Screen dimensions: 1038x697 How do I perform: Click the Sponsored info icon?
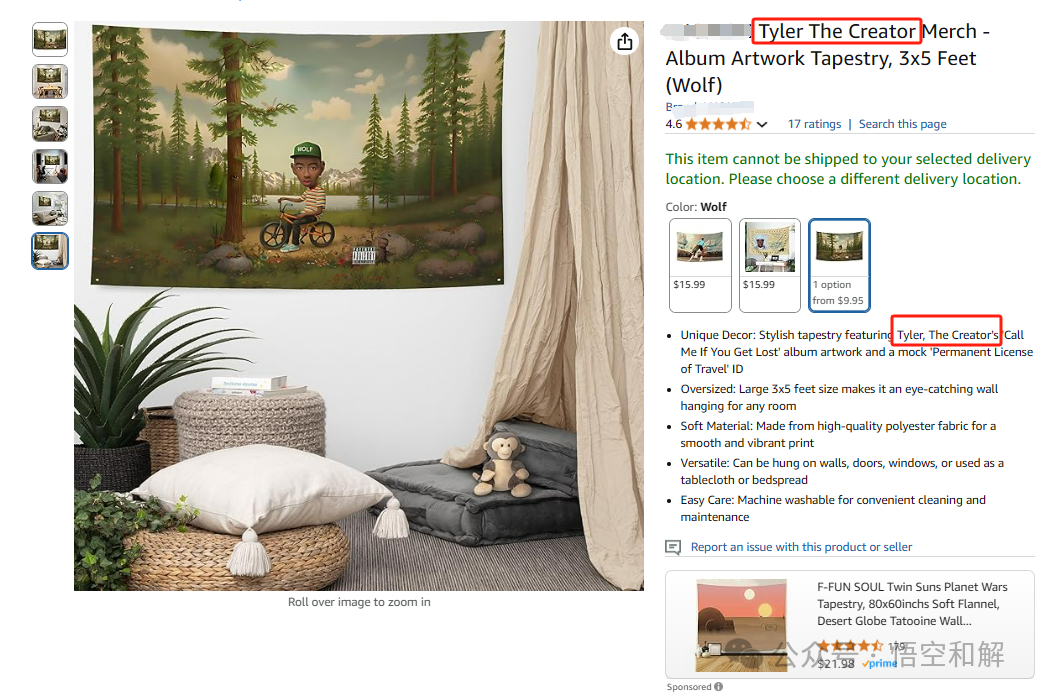pyautogui.click(x=718, y=686)
